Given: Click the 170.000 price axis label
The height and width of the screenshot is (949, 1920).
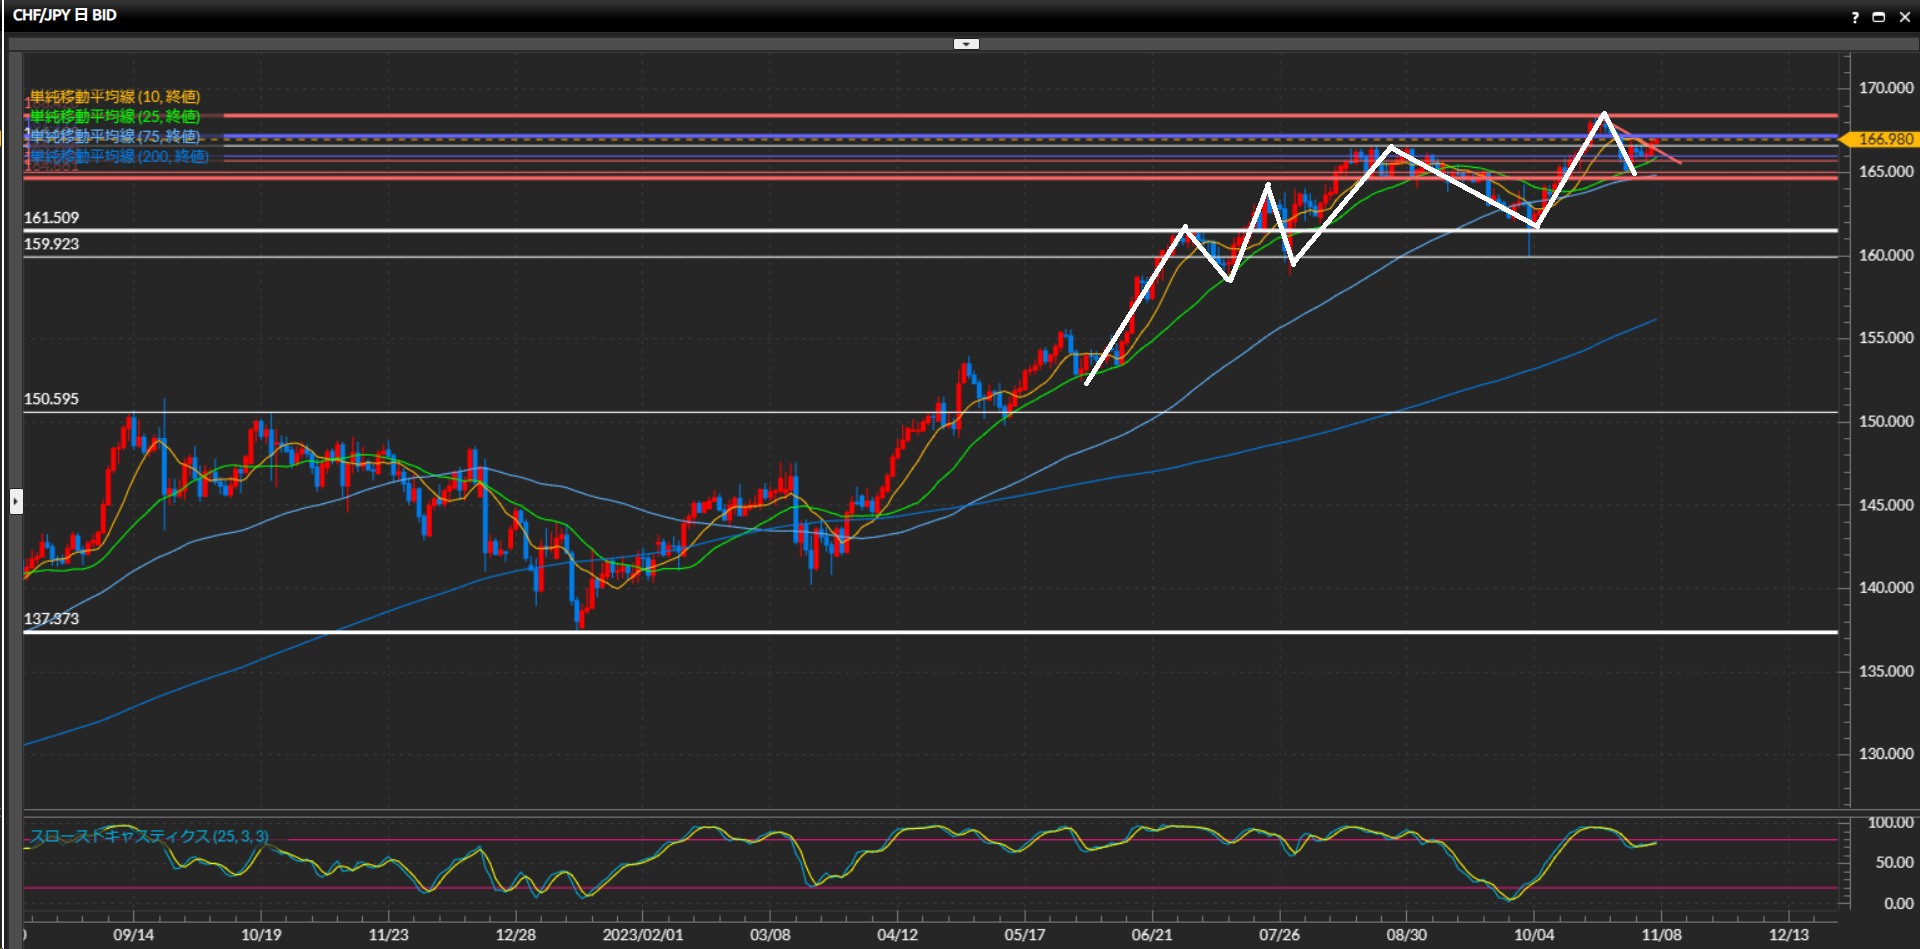Looking at the screenshot, I should [1885, 88].
